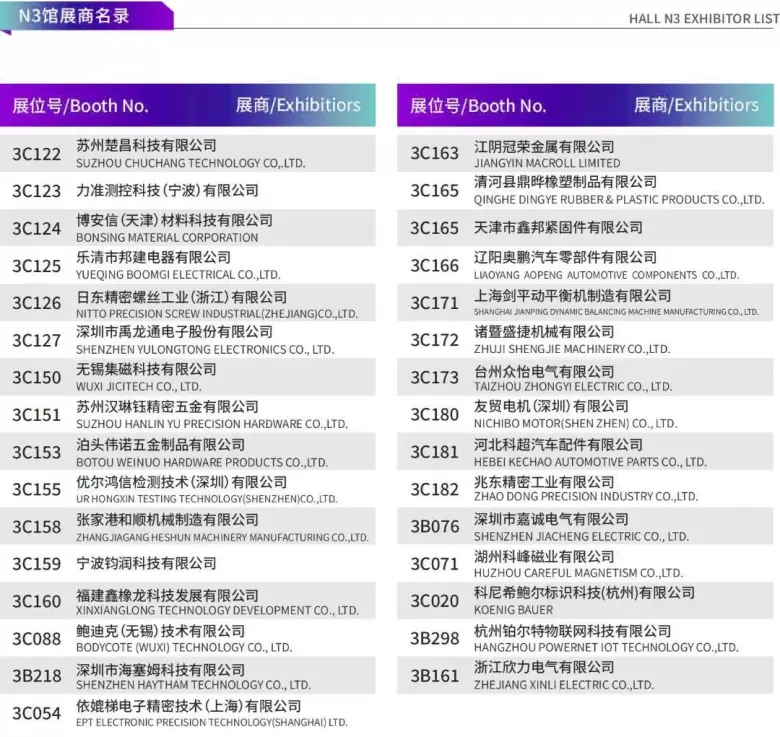Select booth number 3C158
Screen dimensions: 780x737
[36, 527]
